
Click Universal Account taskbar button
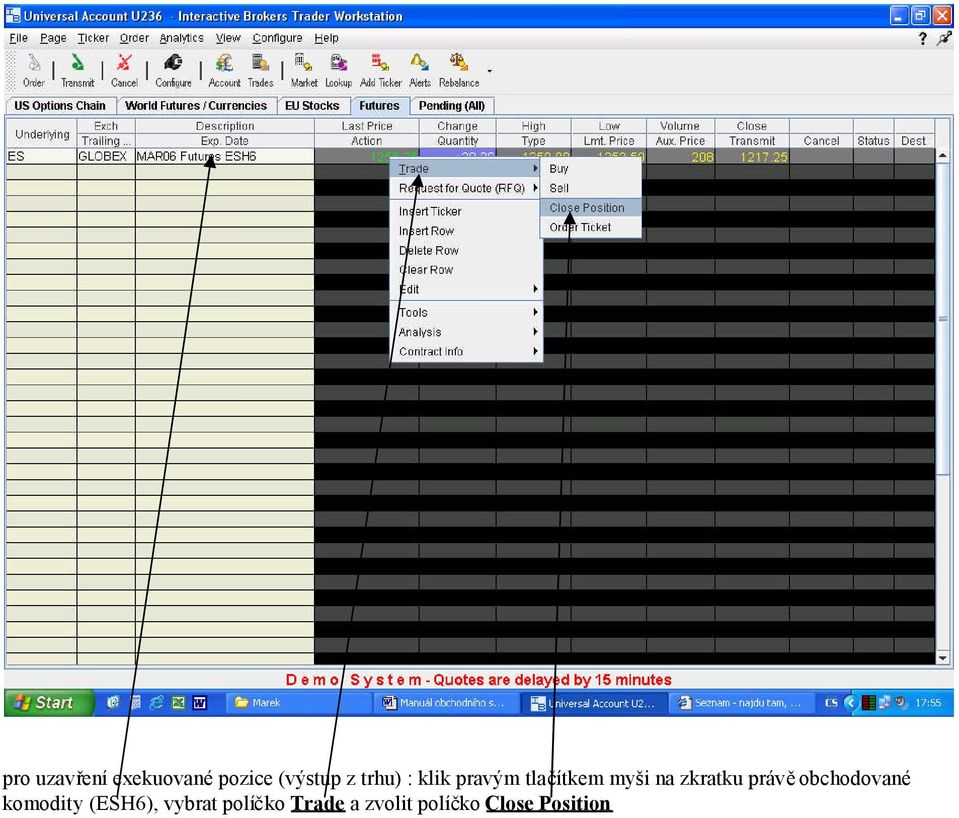(x=593, y=703)
